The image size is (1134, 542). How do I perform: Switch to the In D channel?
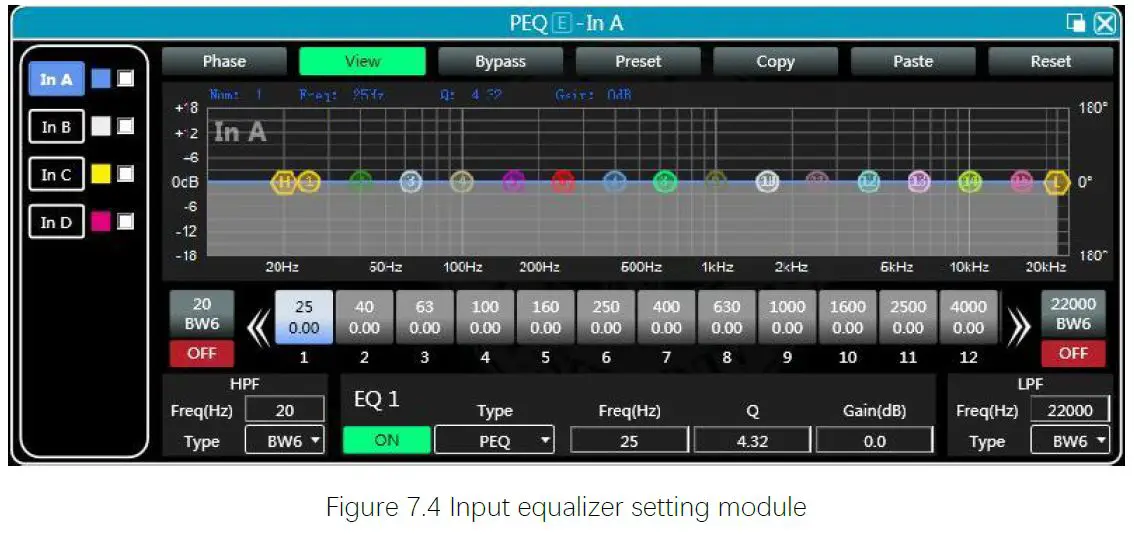tap(56, 222)
